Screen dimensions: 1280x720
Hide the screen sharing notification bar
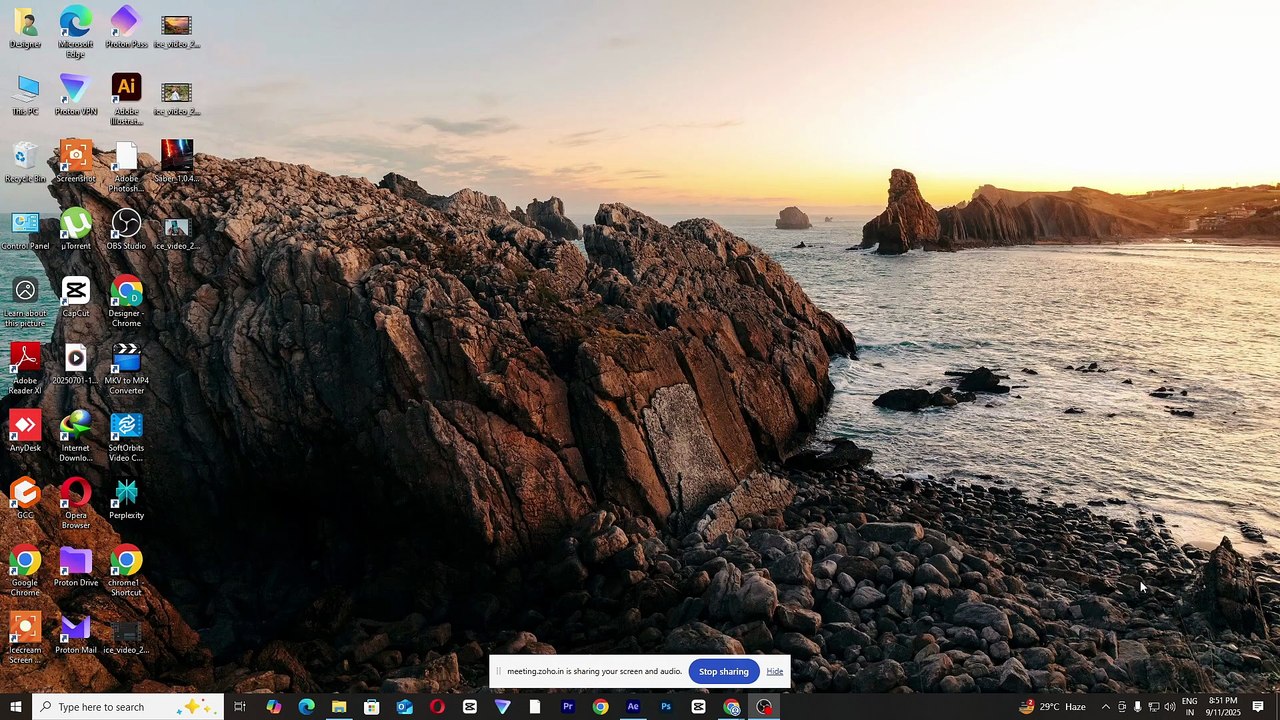tap(775, 672)
